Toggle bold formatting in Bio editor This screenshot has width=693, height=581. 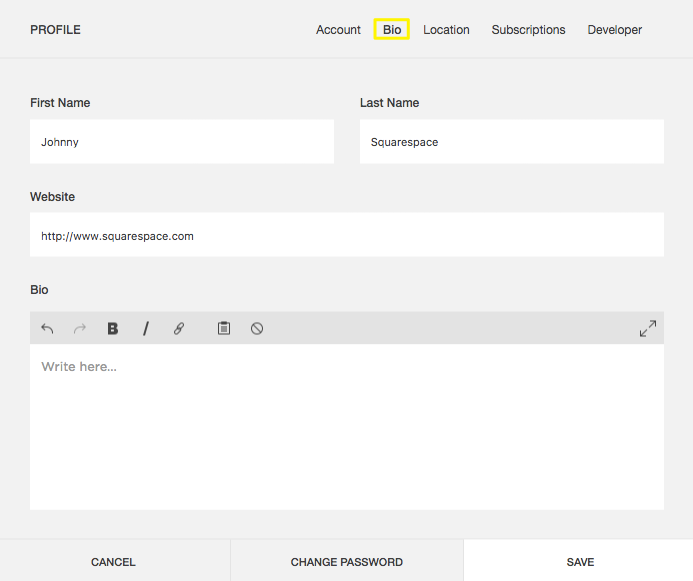(x=113, y=328)
